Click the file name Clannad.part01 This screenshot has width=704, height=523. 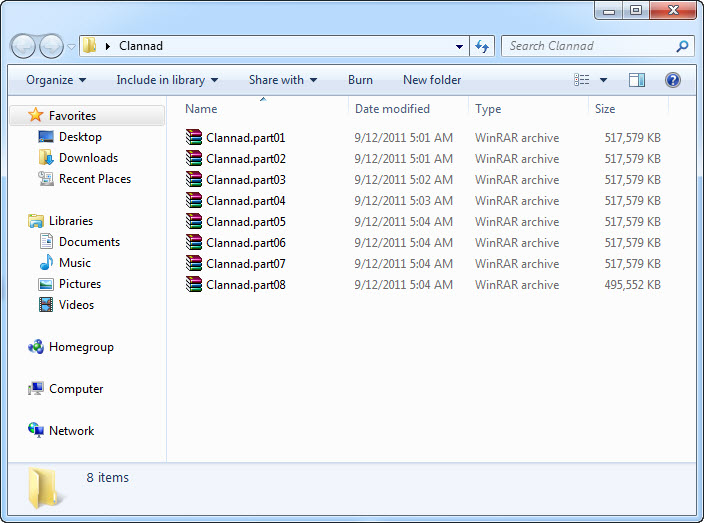click(246, 138)
